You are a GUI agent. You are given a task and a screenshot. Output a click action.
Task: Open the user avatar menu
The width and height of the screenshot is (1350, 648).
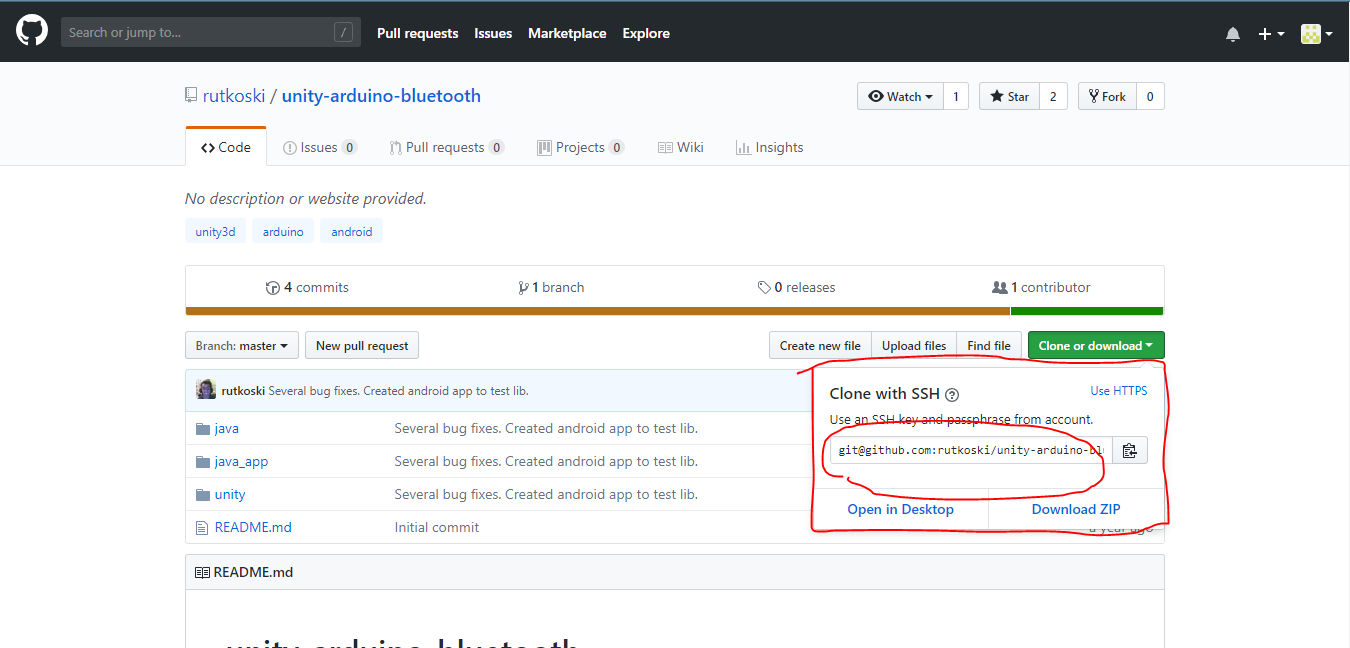pos(1317,34)
